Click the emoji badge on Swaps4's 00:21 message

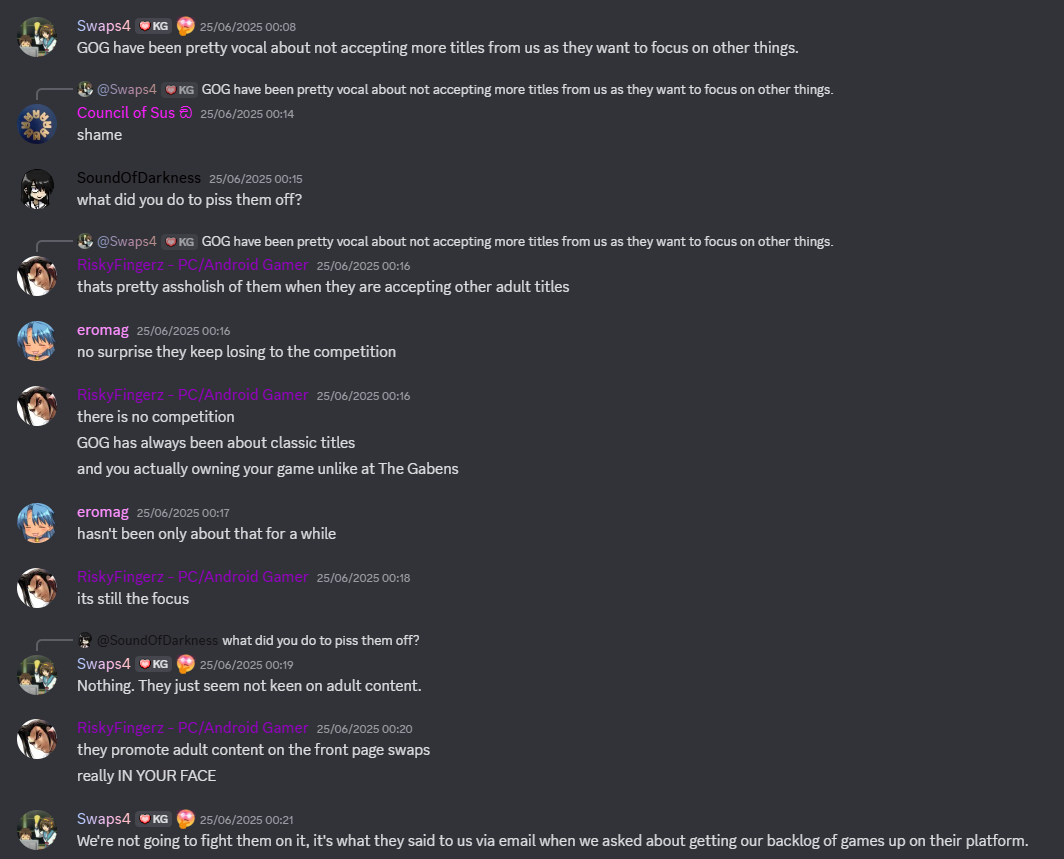coord(185,819)
